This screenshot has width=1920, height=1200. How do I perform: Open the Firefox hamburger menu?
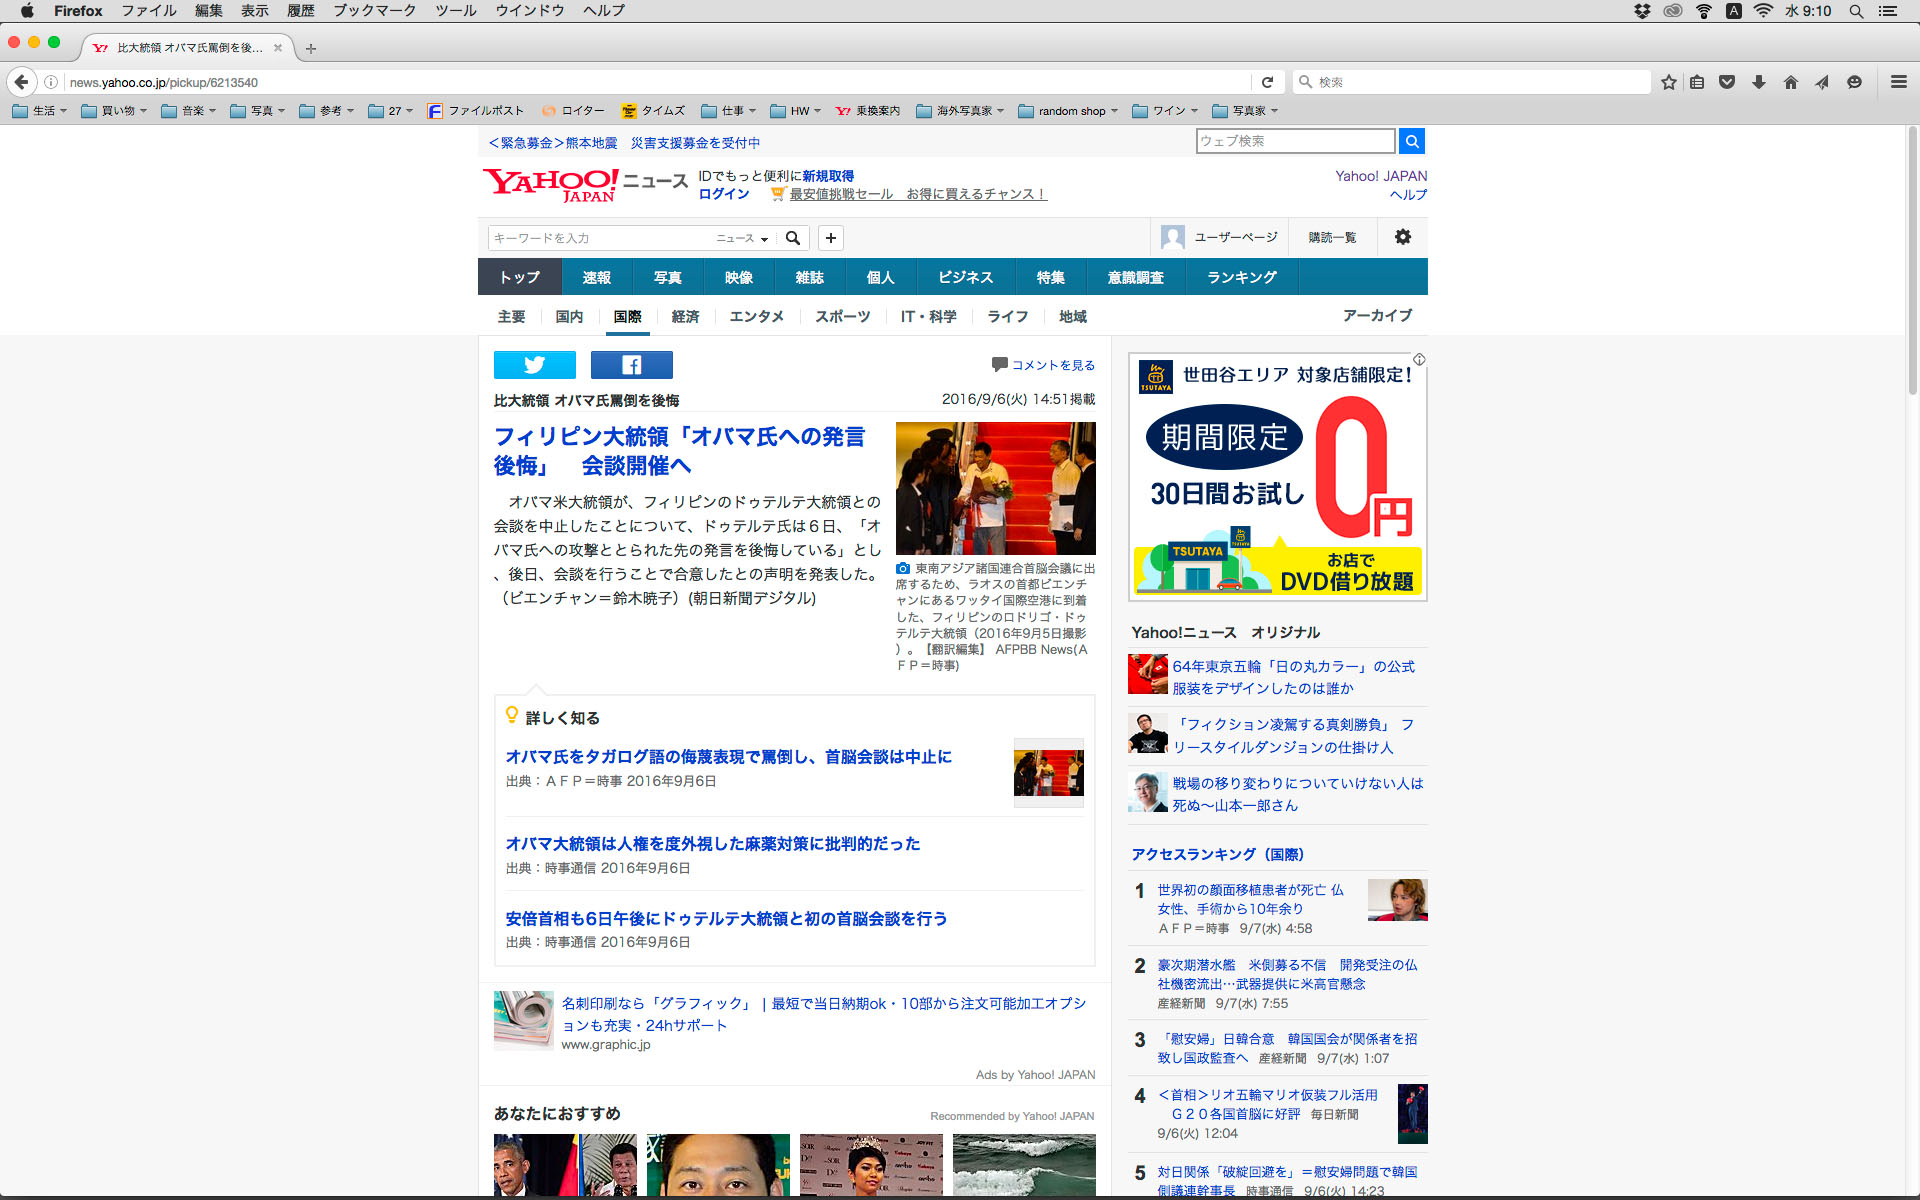click(1898, 82)
